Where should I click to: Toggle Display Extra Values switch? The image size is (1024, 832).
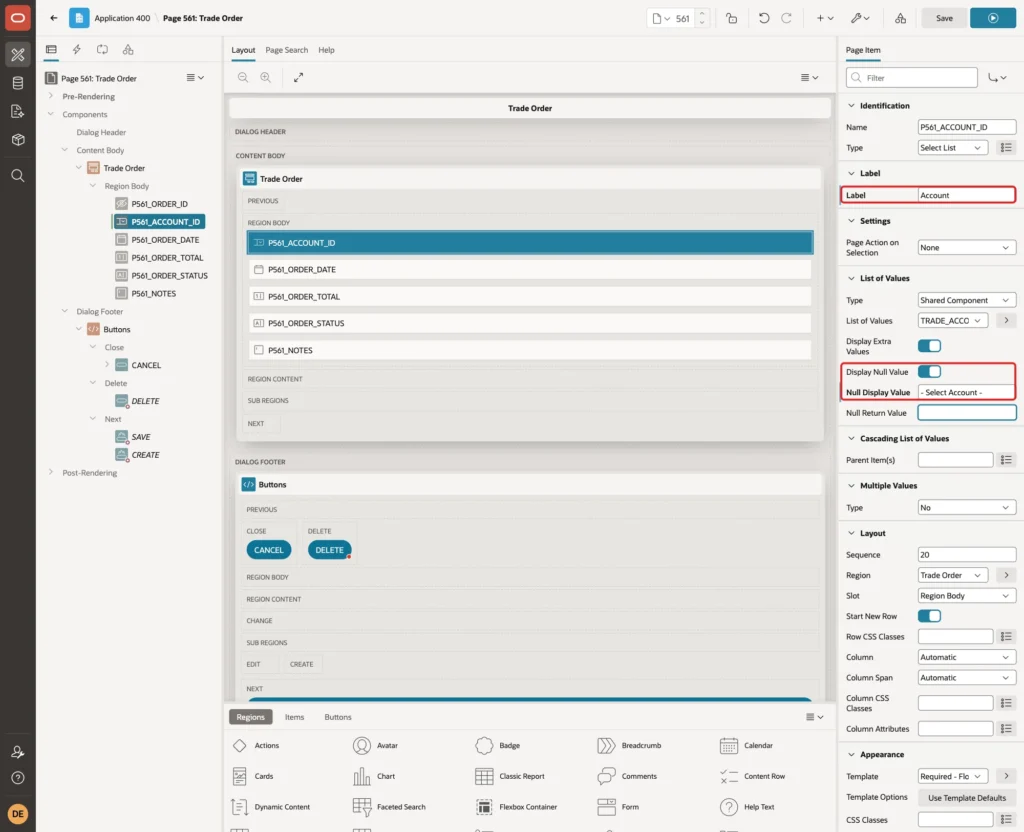tap(929, 345)
